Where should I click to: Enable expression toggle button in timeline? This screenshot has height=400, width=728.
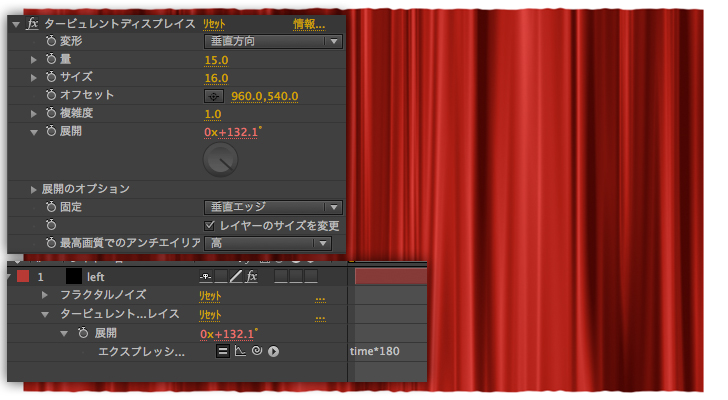(223, 351)
